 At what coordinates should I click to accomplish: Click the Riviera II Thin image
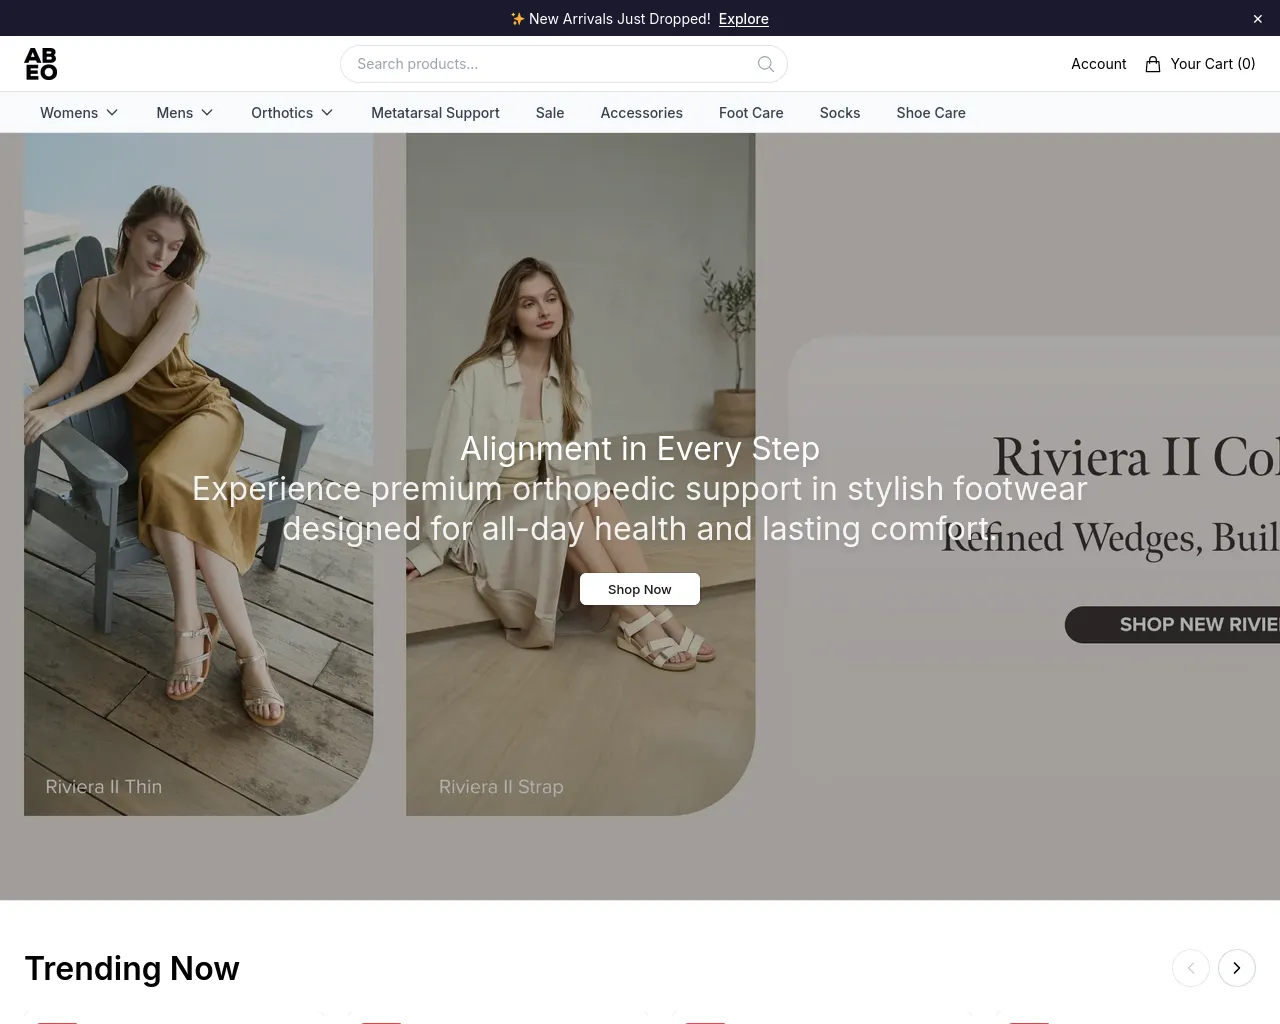pyautogui.click(x=198, y=474)
